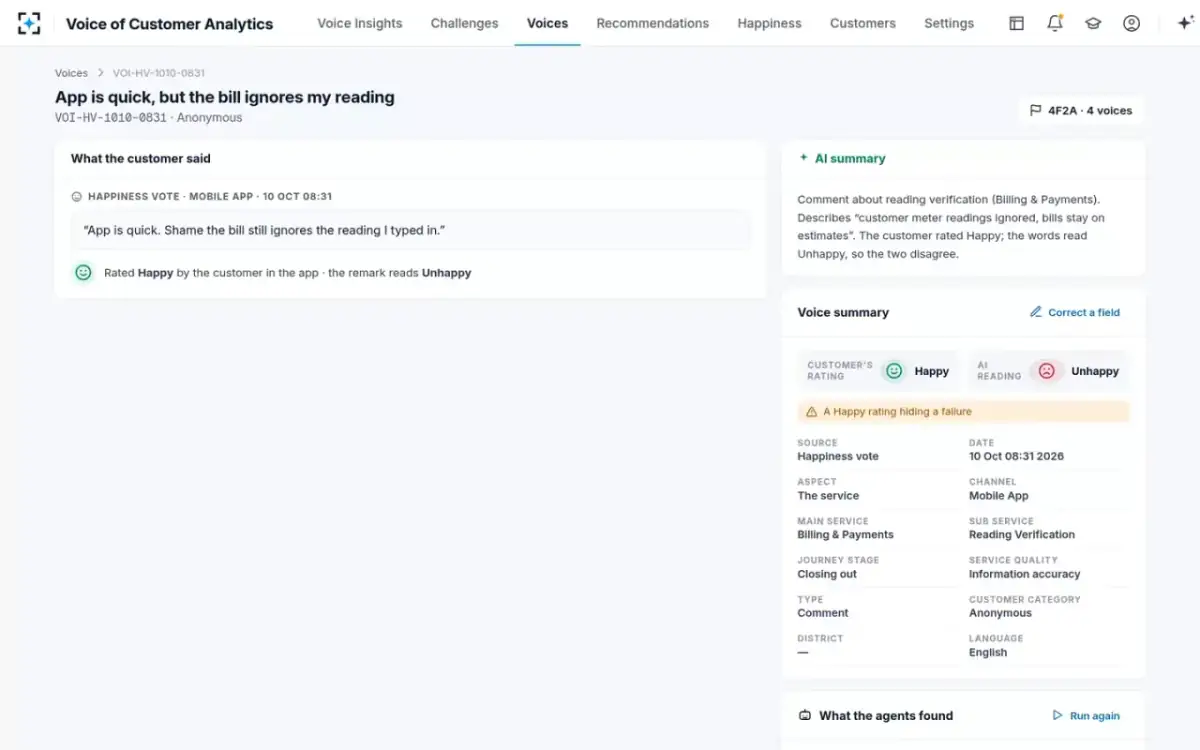Click the flag icon on 4F2A badge

point(1036,111)
